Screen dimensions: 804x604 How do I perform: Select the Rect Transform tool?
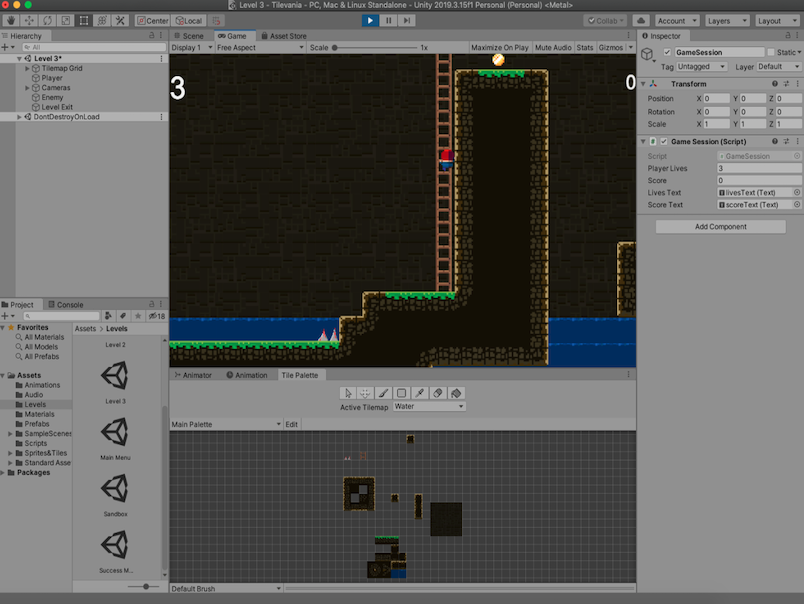[84, 20]
